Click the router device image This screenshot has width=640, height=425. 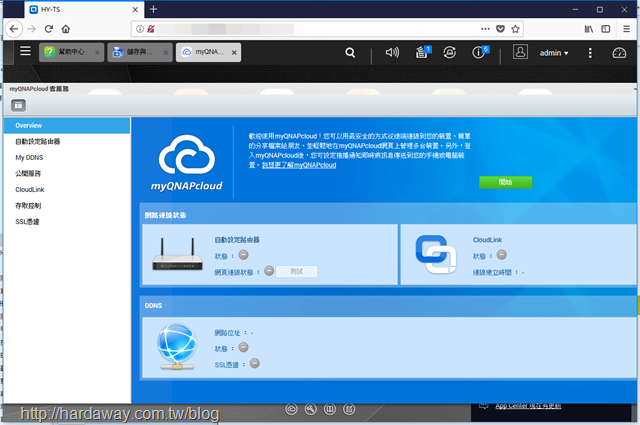point(177,254)
